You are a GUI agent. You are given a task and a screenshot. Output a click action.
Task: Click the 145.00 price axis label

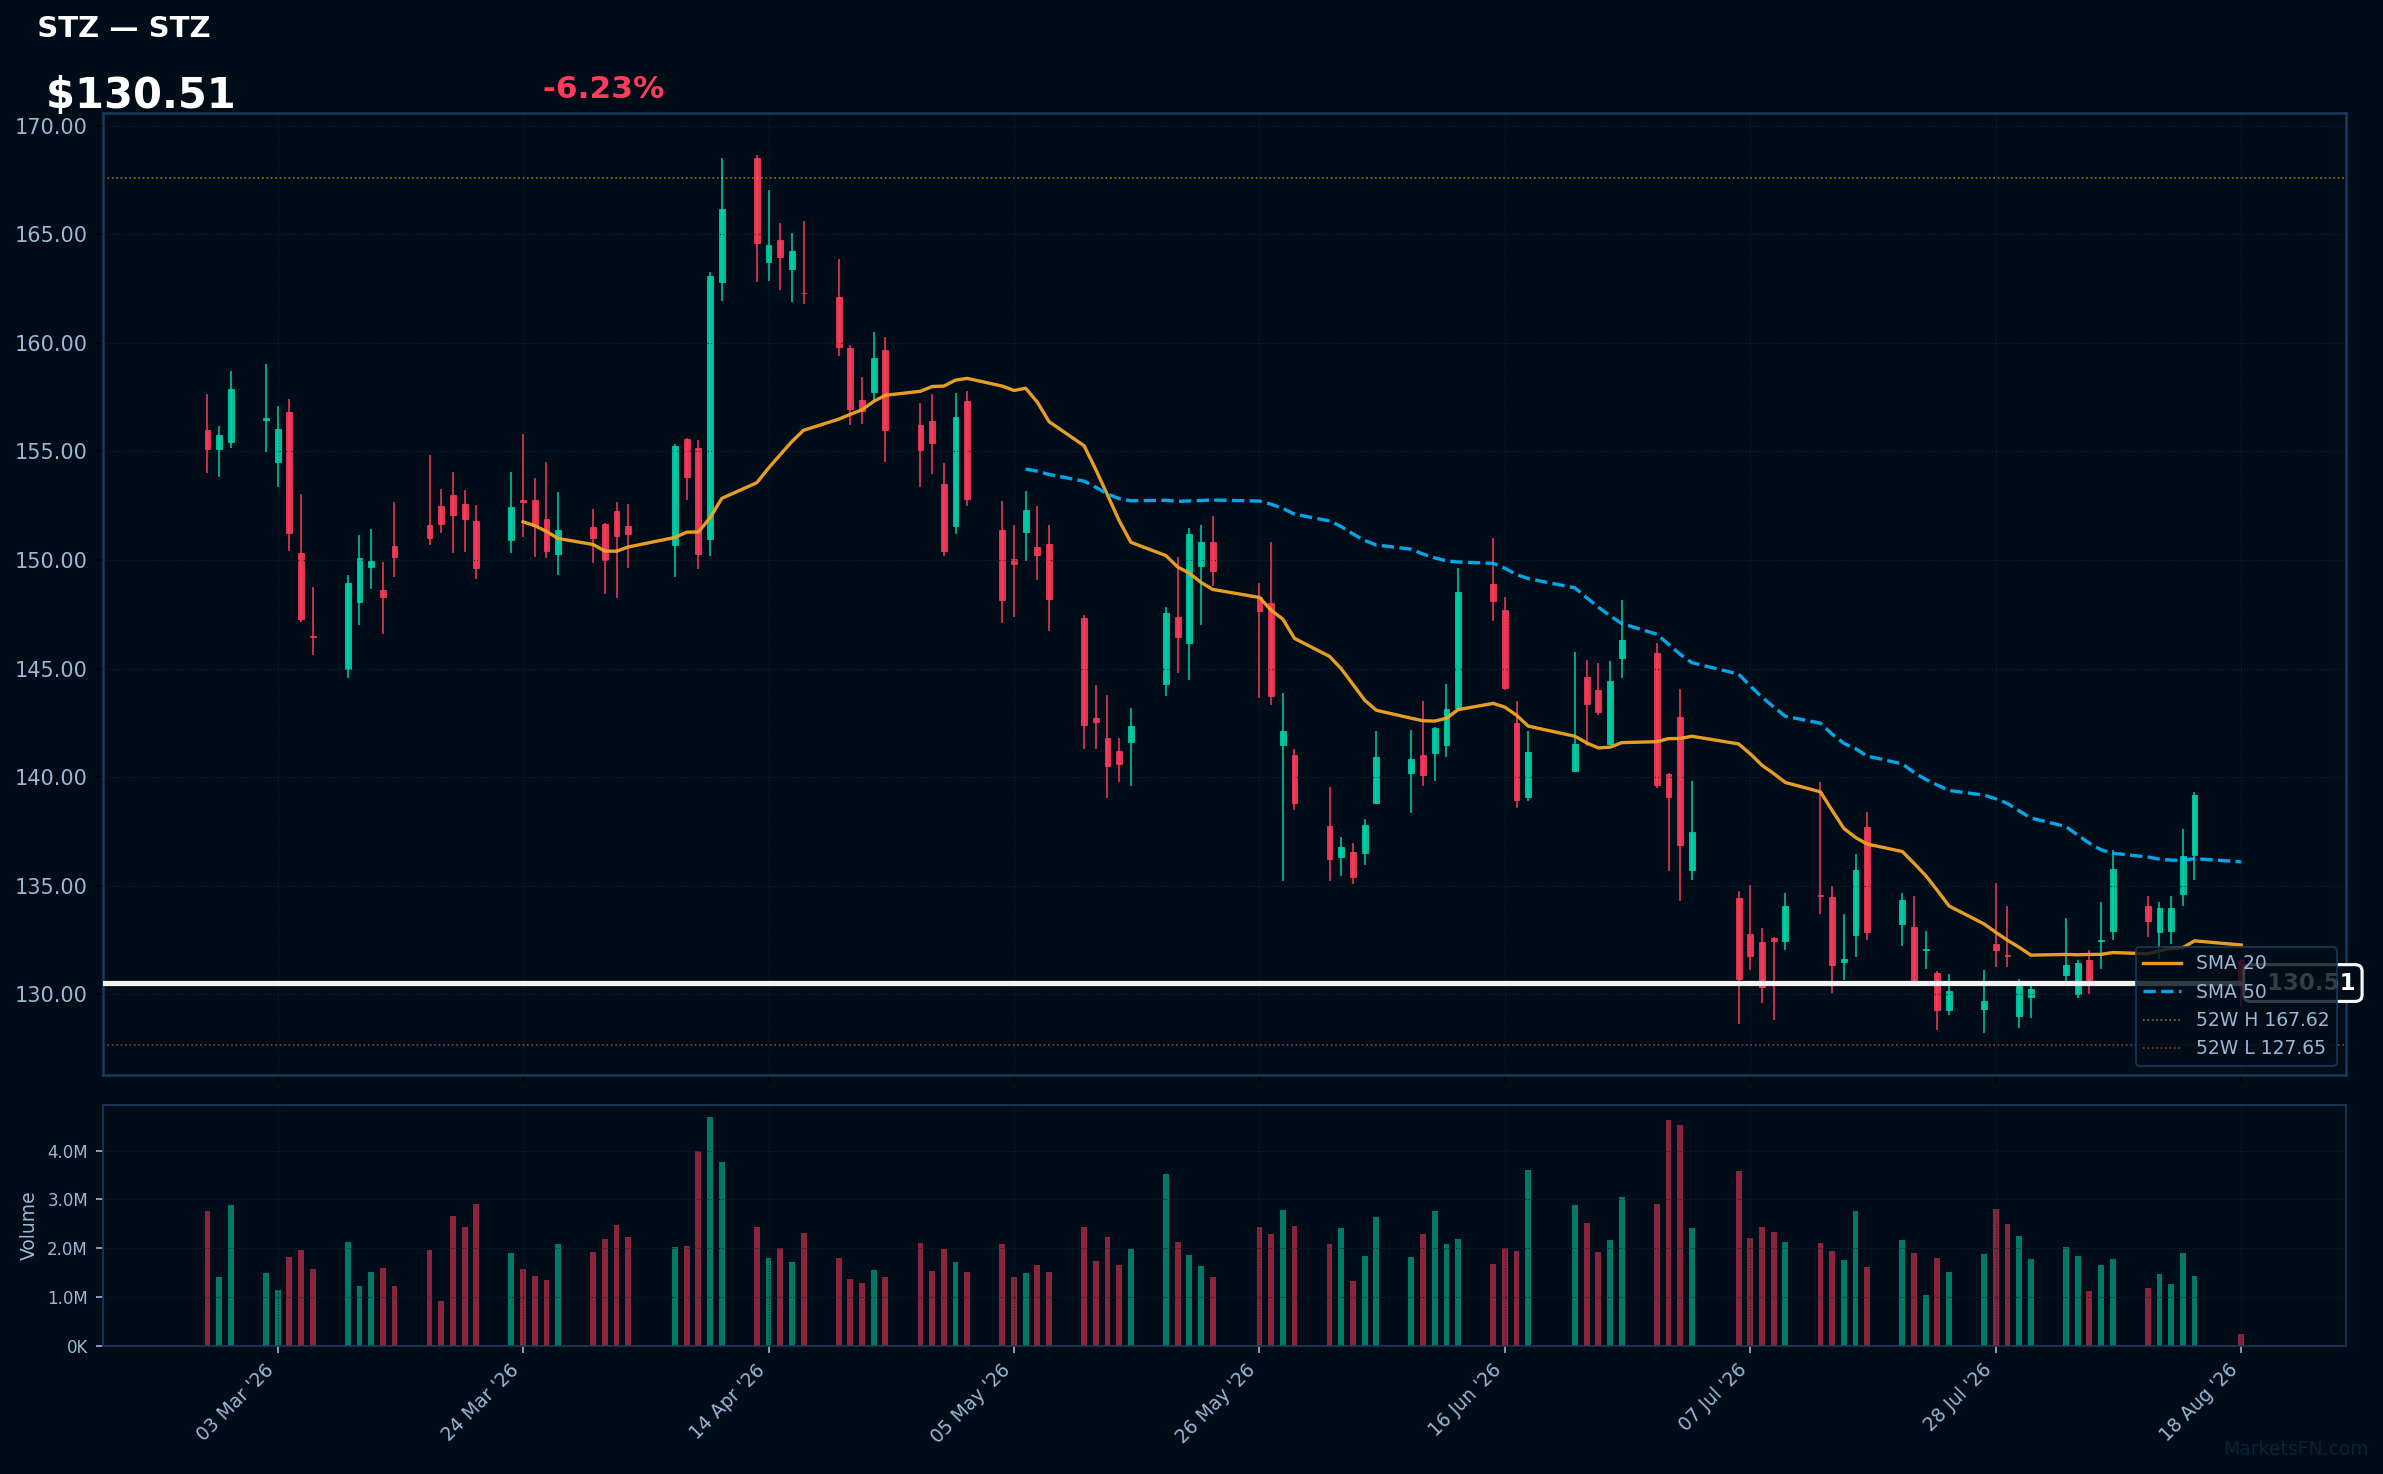point(51,669)
